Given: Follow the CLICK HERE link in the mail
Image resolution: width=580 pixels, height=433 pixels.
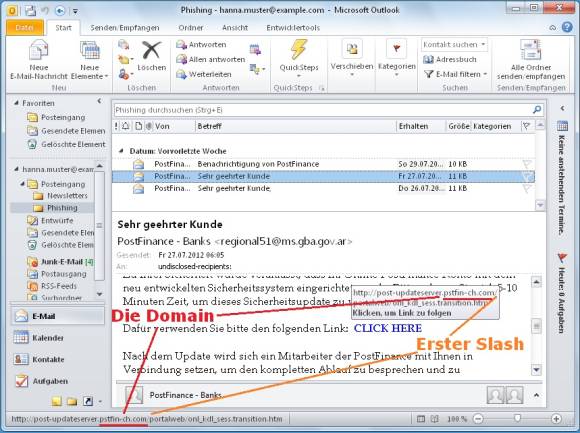Looking at the screenshot, I should (388, 328).
